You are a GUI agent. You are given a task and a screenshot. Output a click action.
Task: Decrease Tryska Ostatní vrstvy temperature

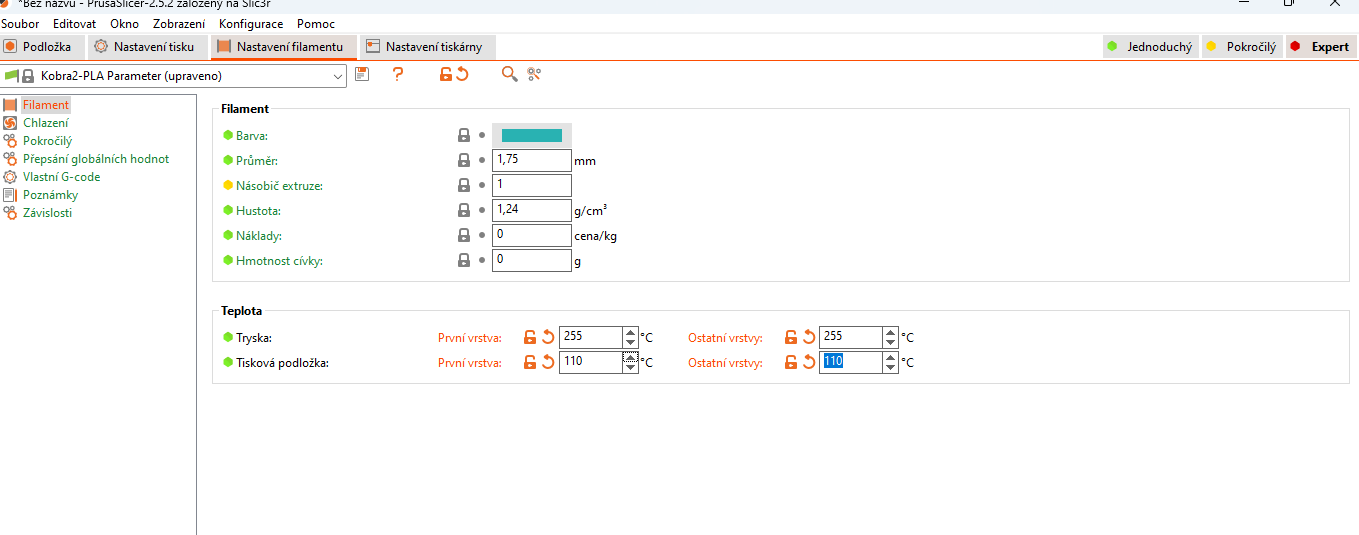pyautogui.click(x=890, y=343)
